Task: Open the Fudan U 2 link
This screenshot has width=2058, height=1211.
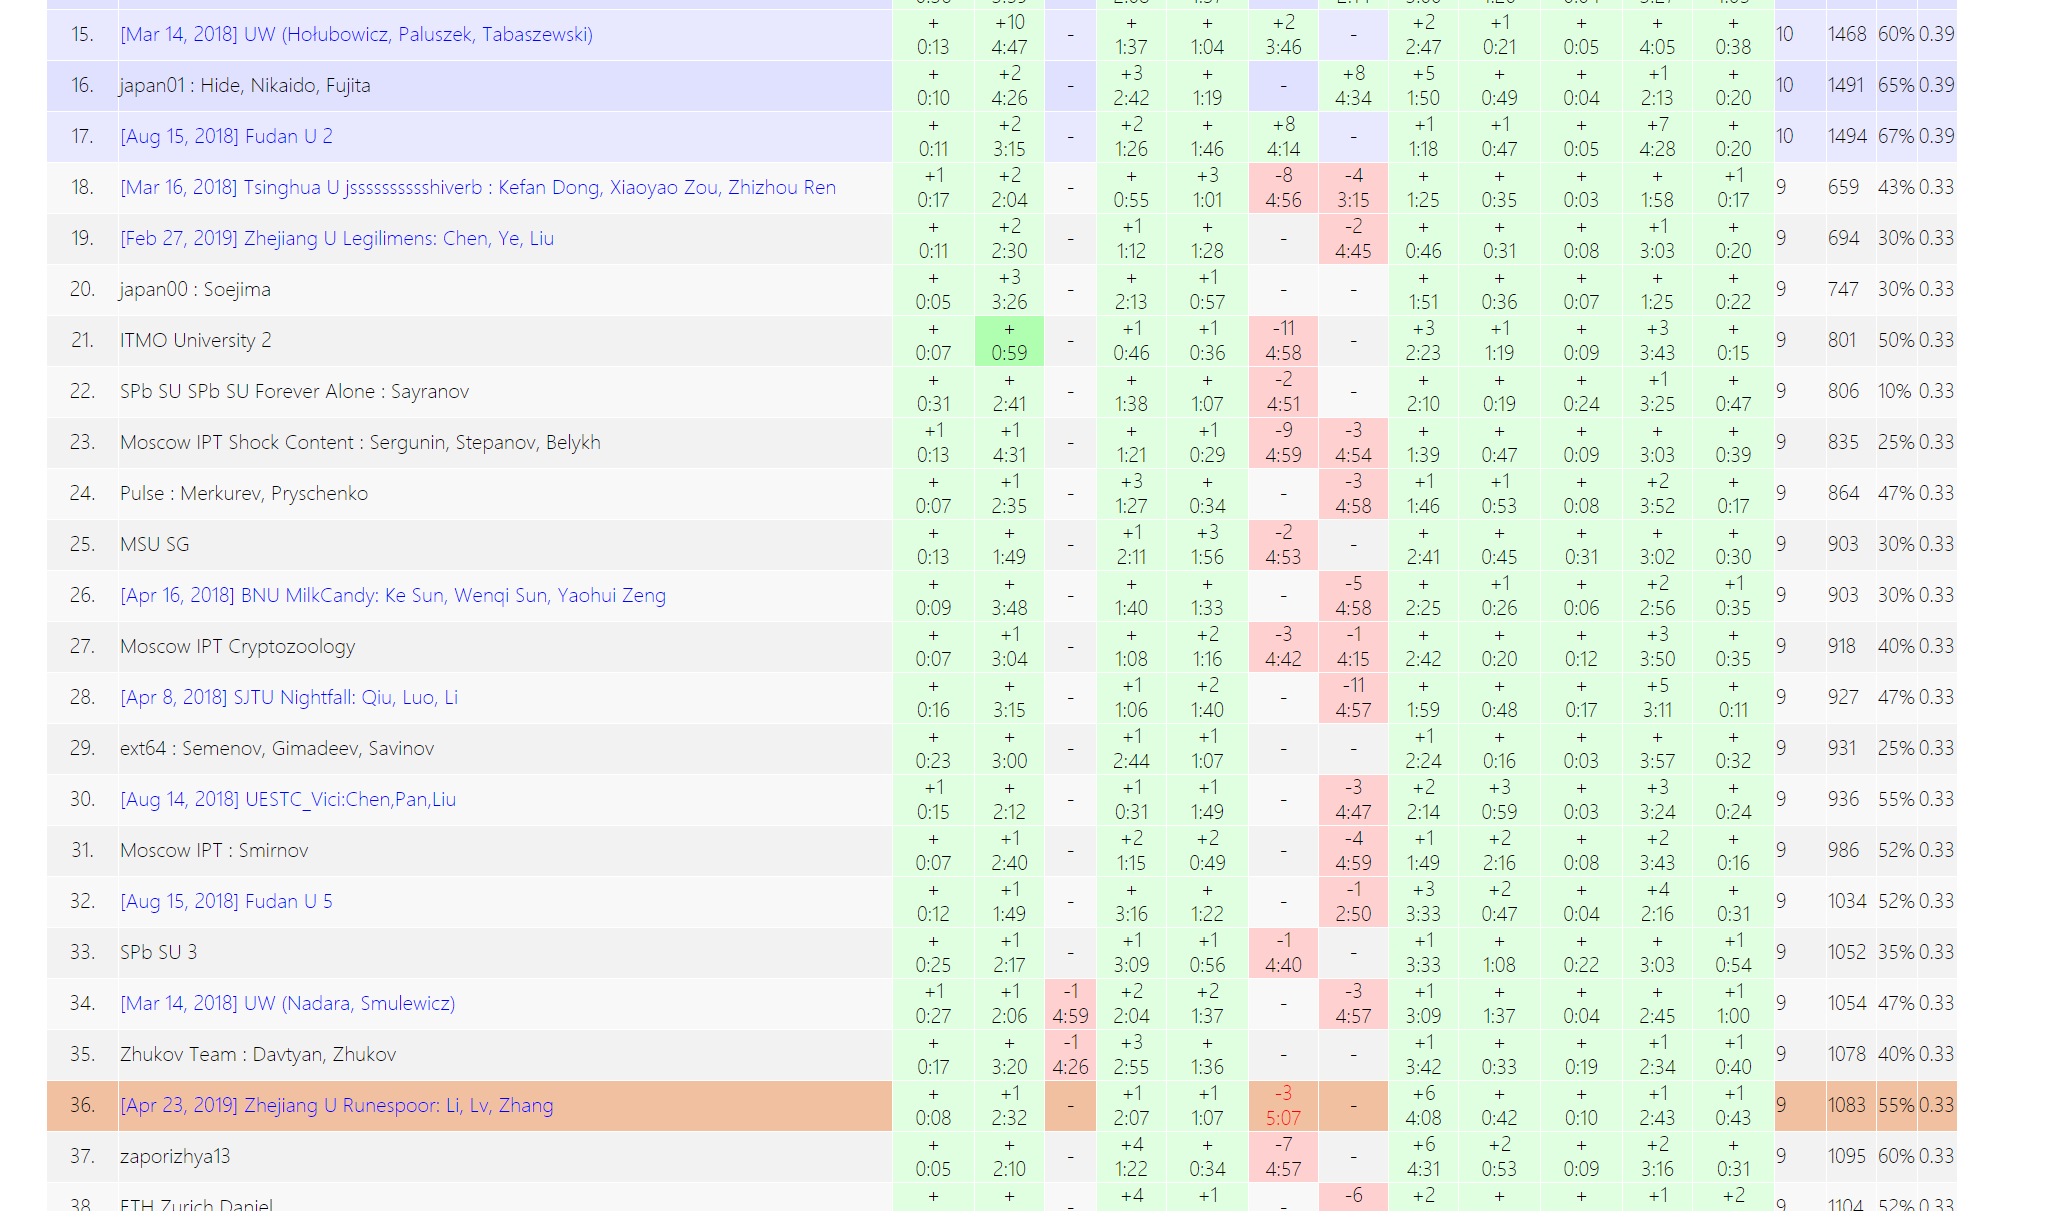Action: pos(226,137)
